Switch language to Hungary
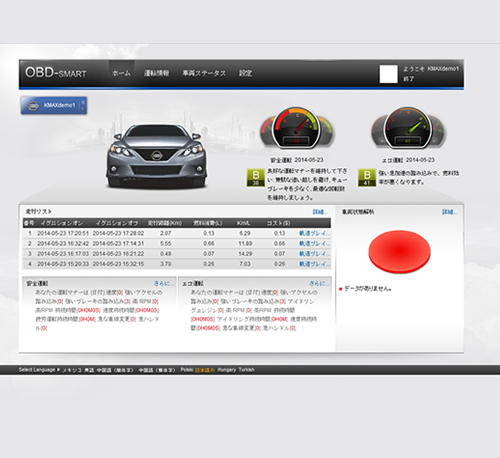The image size is (500, 458). (x=227, y=370)
